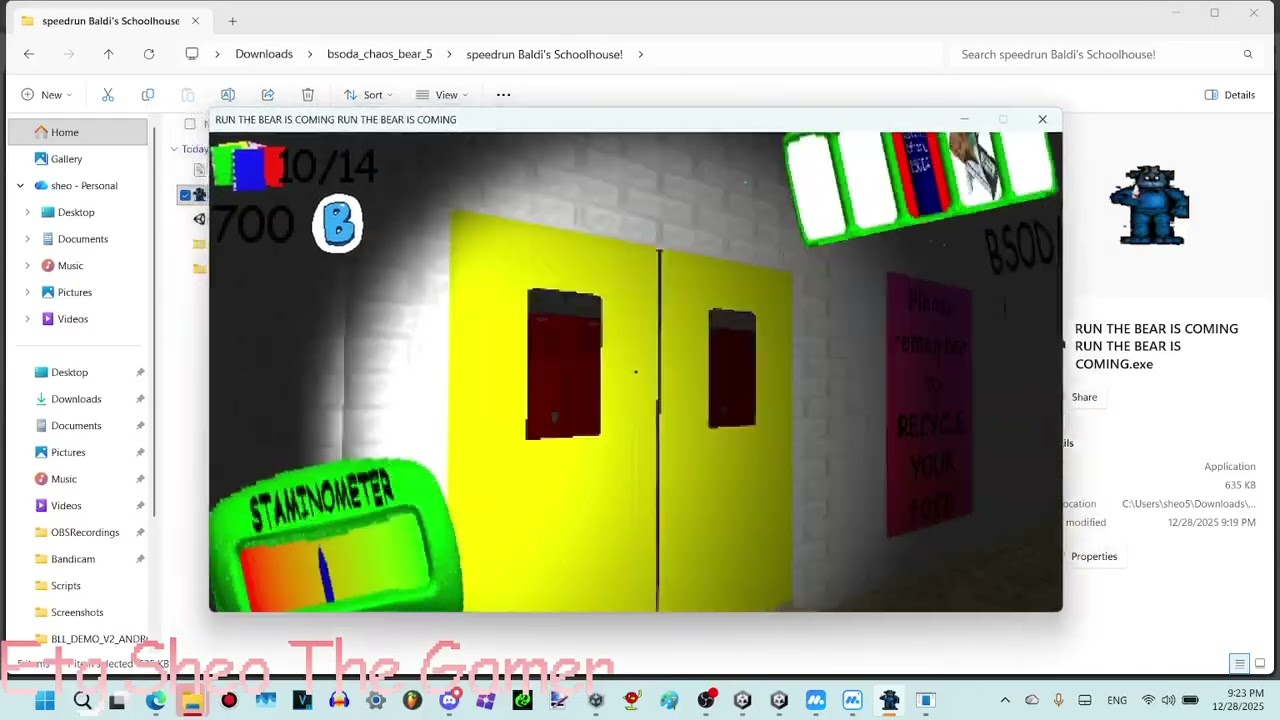Select the speedrun Baldi's Schoolhouse tab
The image size is (1280, 720).
pos(108,21)
